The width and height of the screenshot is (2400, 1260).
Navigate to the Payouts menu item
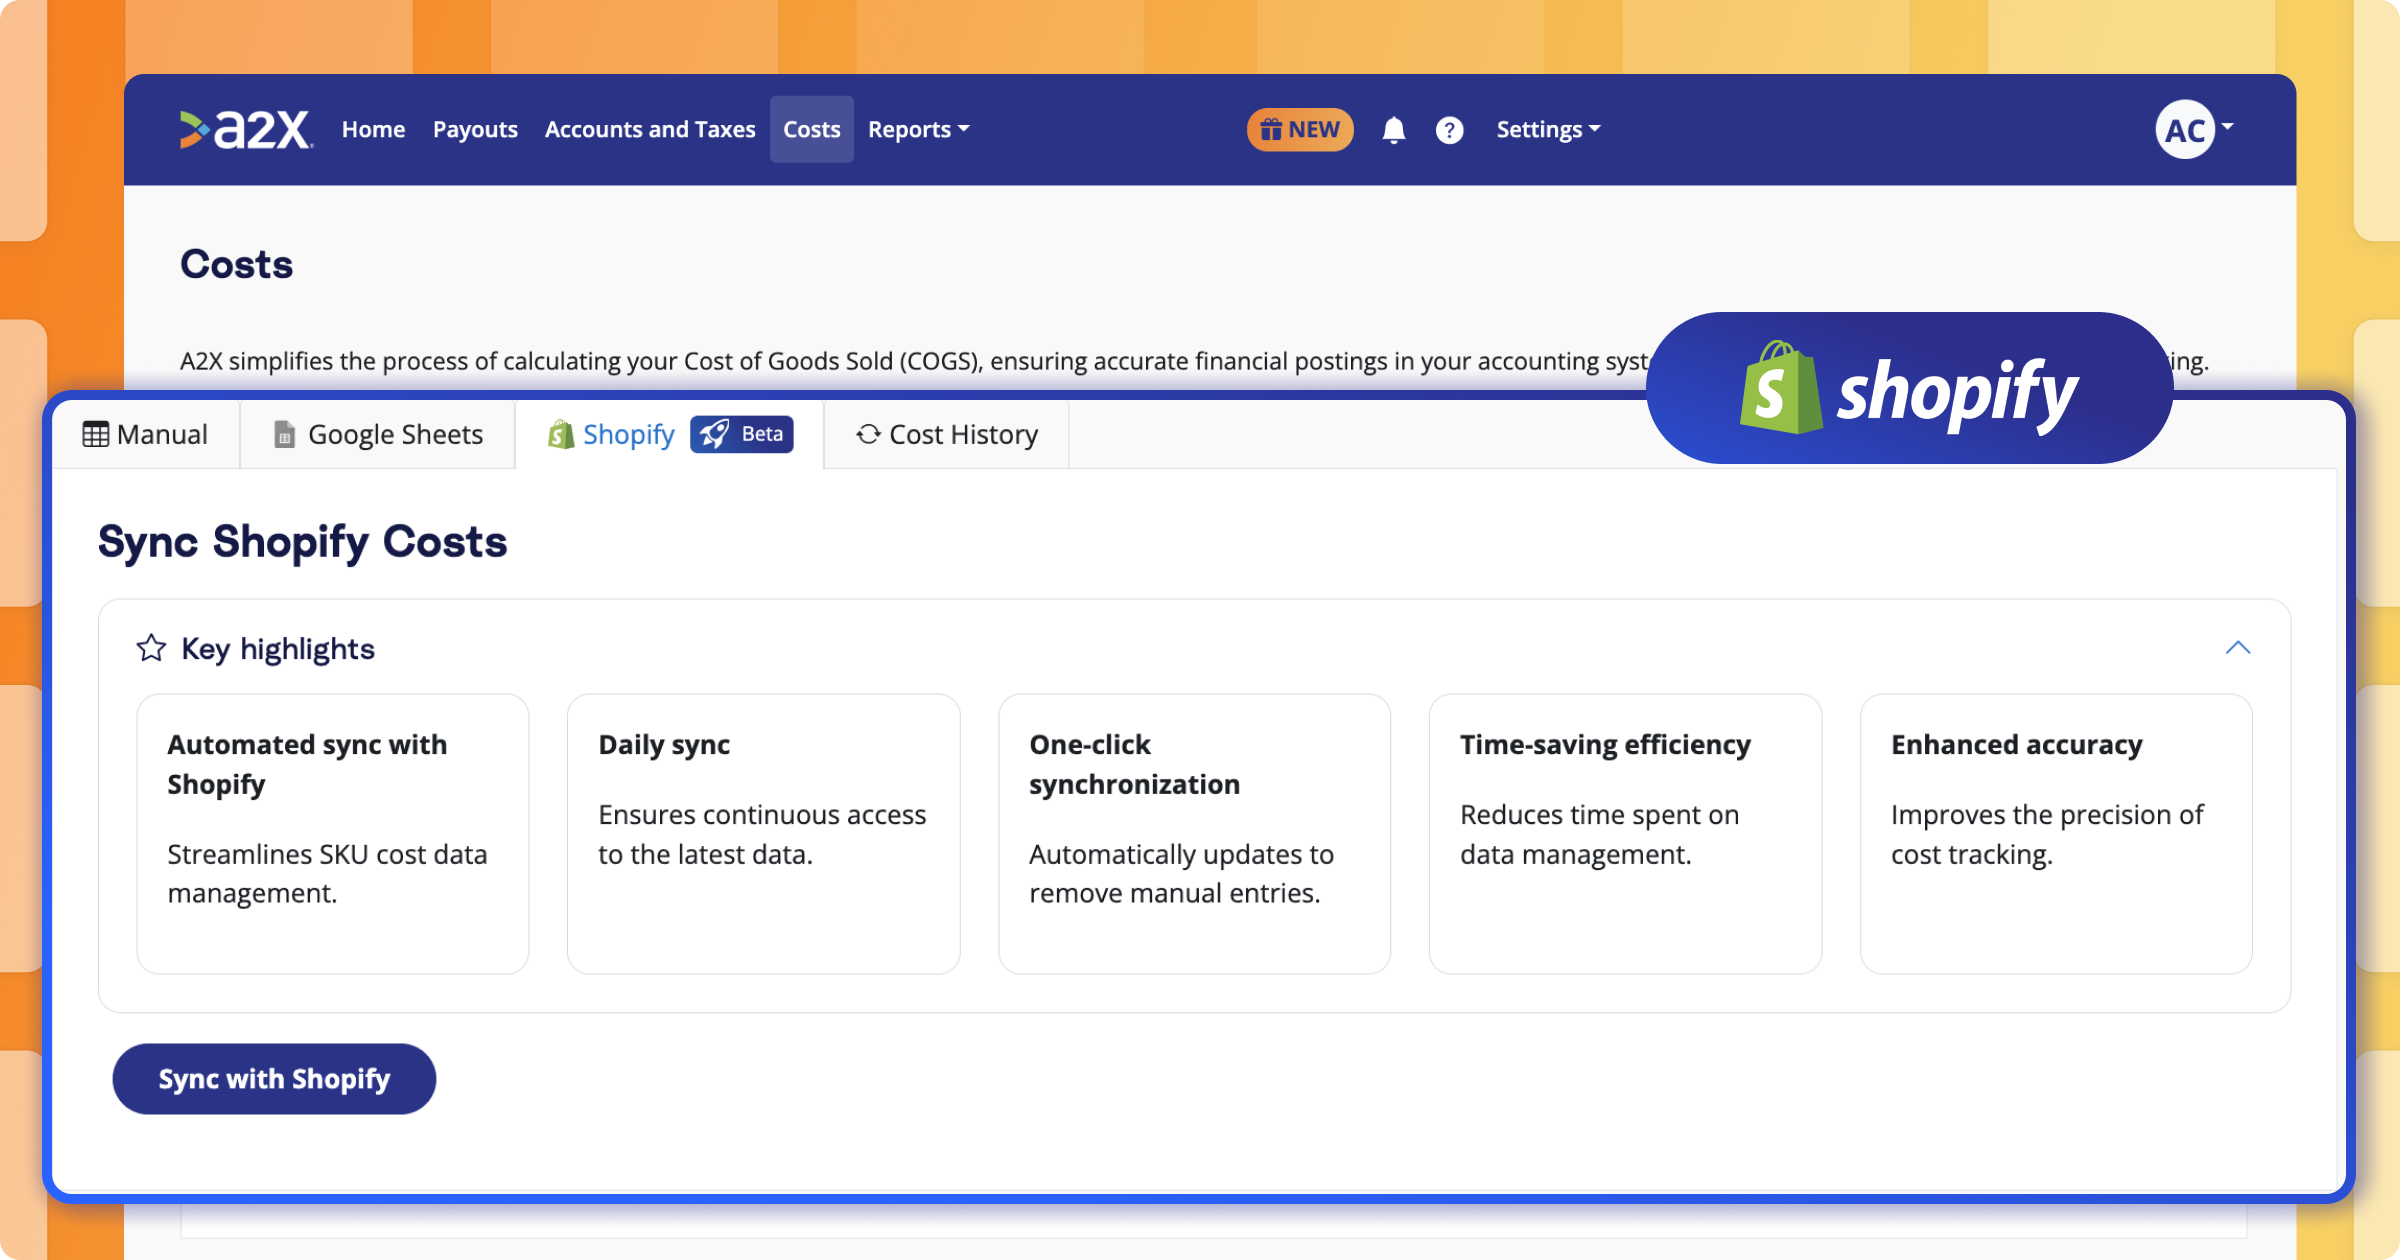click(475, 129)
